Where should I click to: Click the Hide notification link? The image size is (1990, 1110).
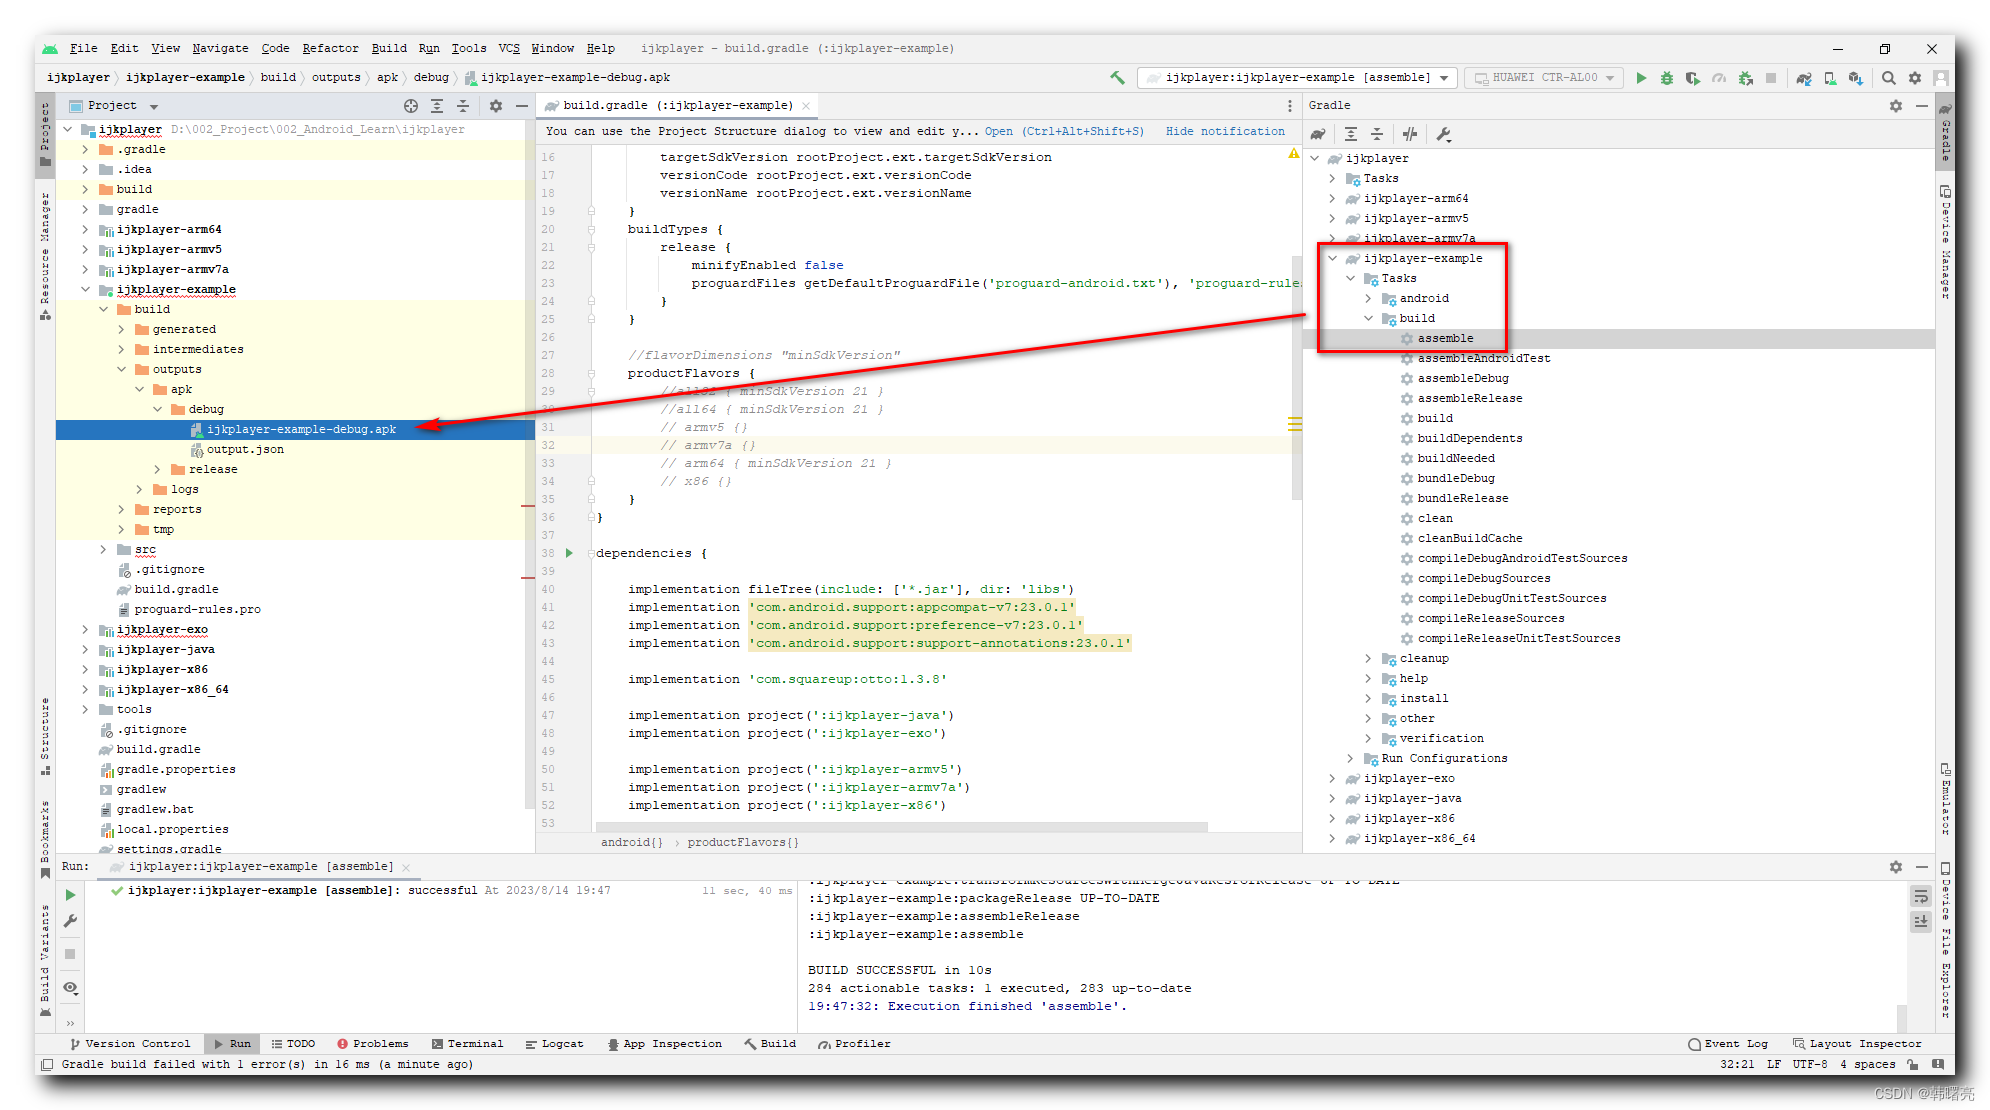[1224, 131]
